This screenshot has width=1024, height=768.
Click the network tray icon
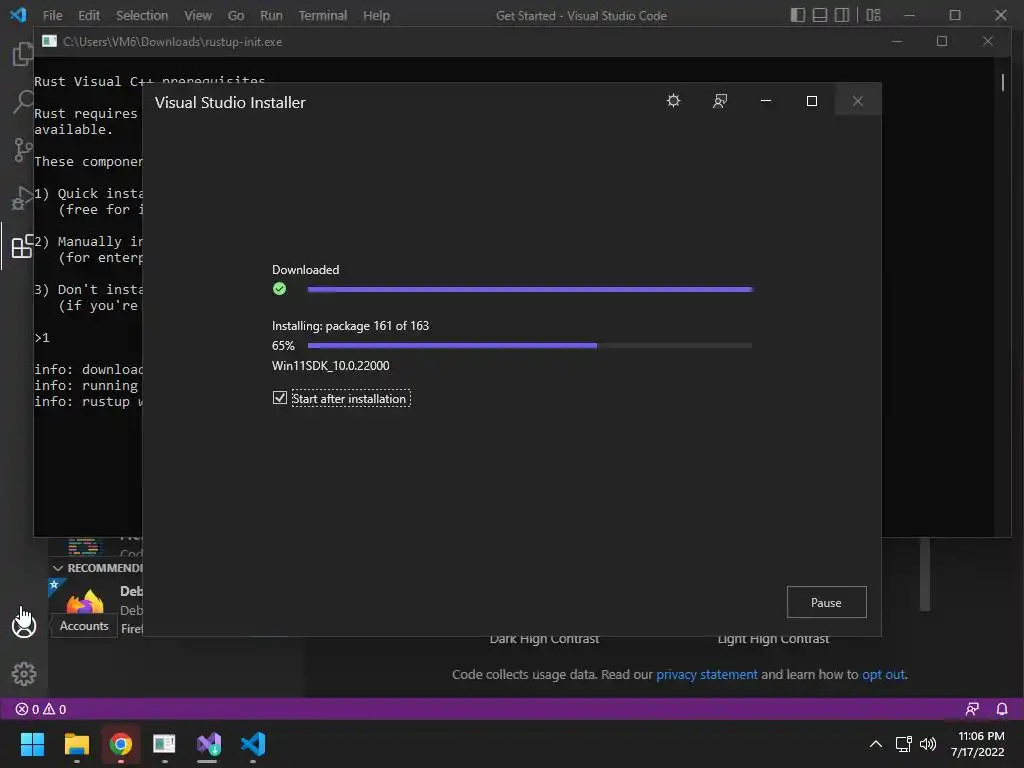click(904, 744)
